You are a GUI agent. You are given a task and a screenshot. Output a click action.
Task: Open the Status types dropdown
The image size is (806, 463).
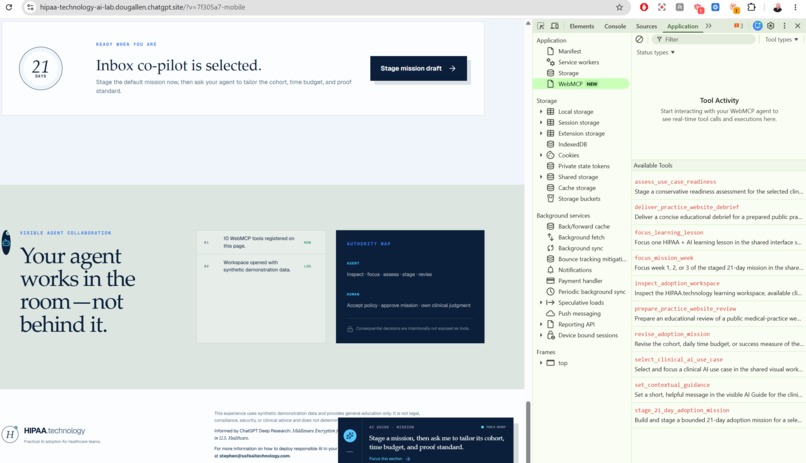tap(655, 52)
